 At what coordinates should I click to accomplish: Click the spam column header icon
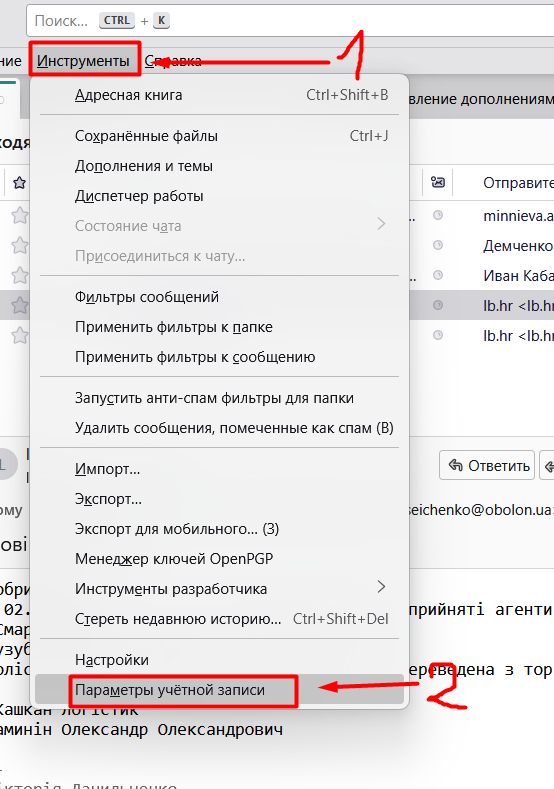click(x=438, y=182)
